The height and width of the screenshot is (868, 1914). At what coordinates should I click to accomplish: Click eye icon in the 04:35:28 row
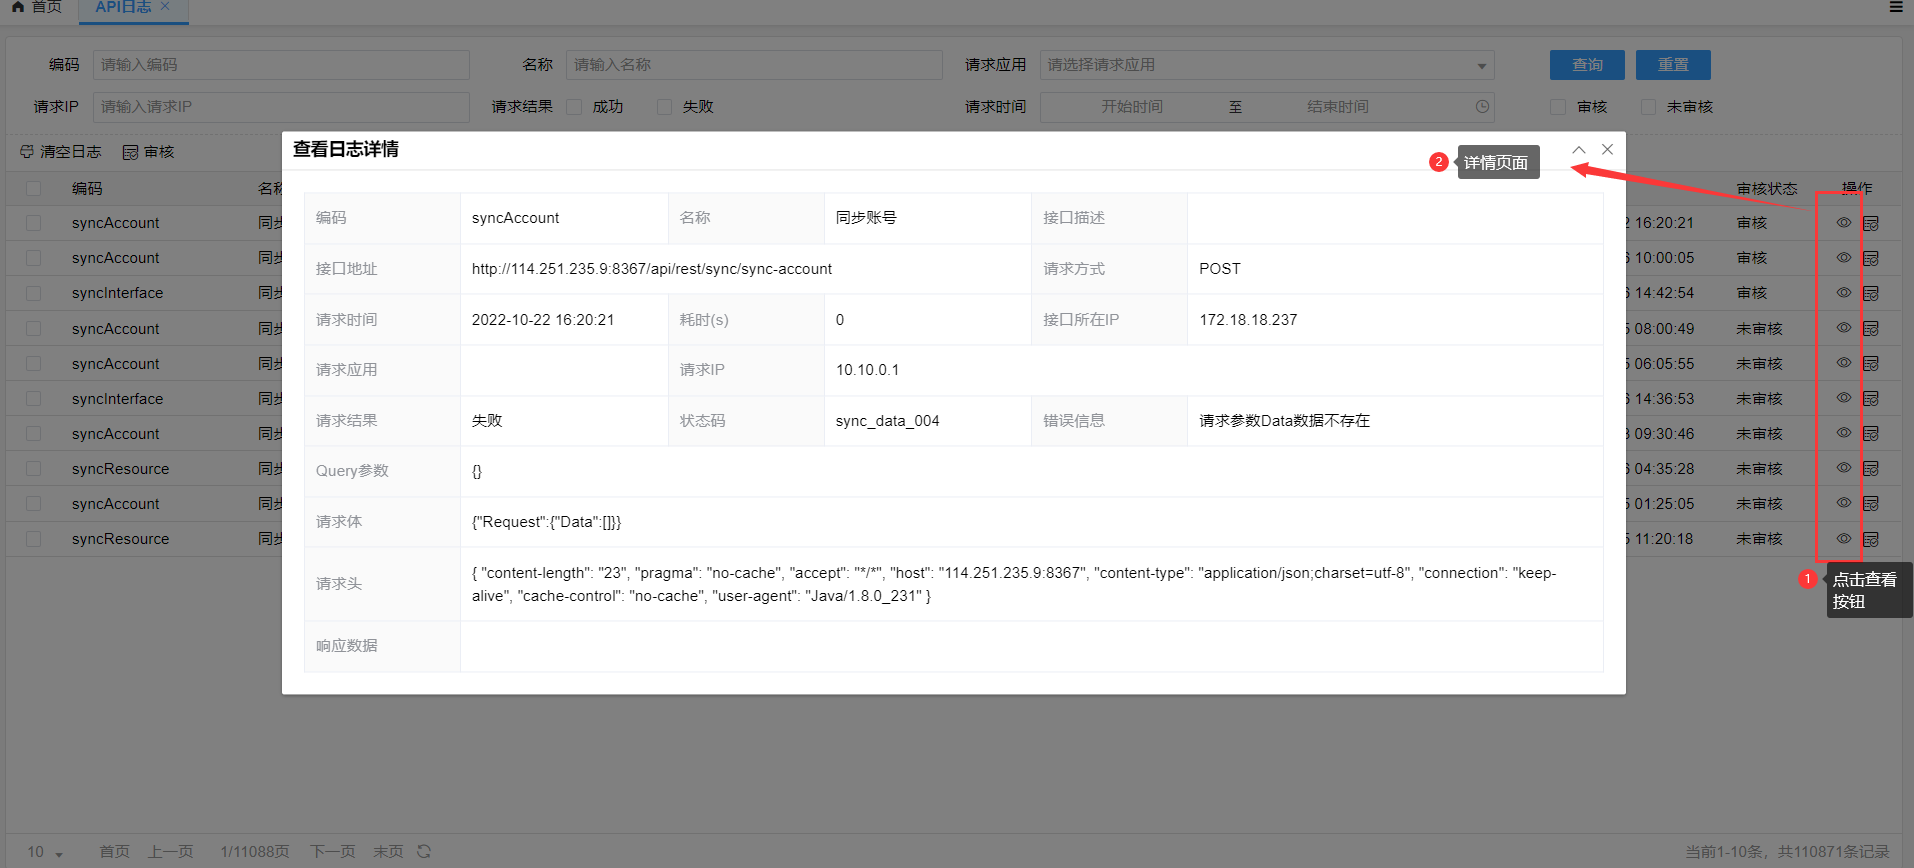[1844, 468]
